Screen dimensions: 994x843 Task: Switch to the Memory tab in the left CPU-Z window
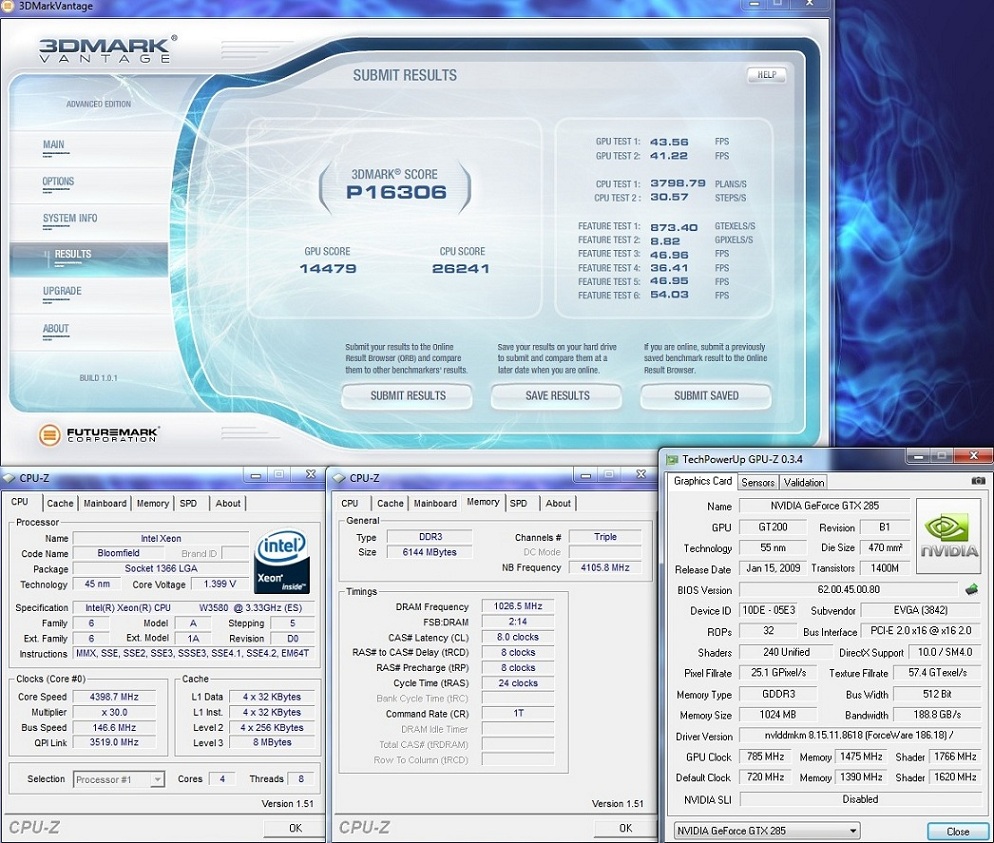(153, 503)
